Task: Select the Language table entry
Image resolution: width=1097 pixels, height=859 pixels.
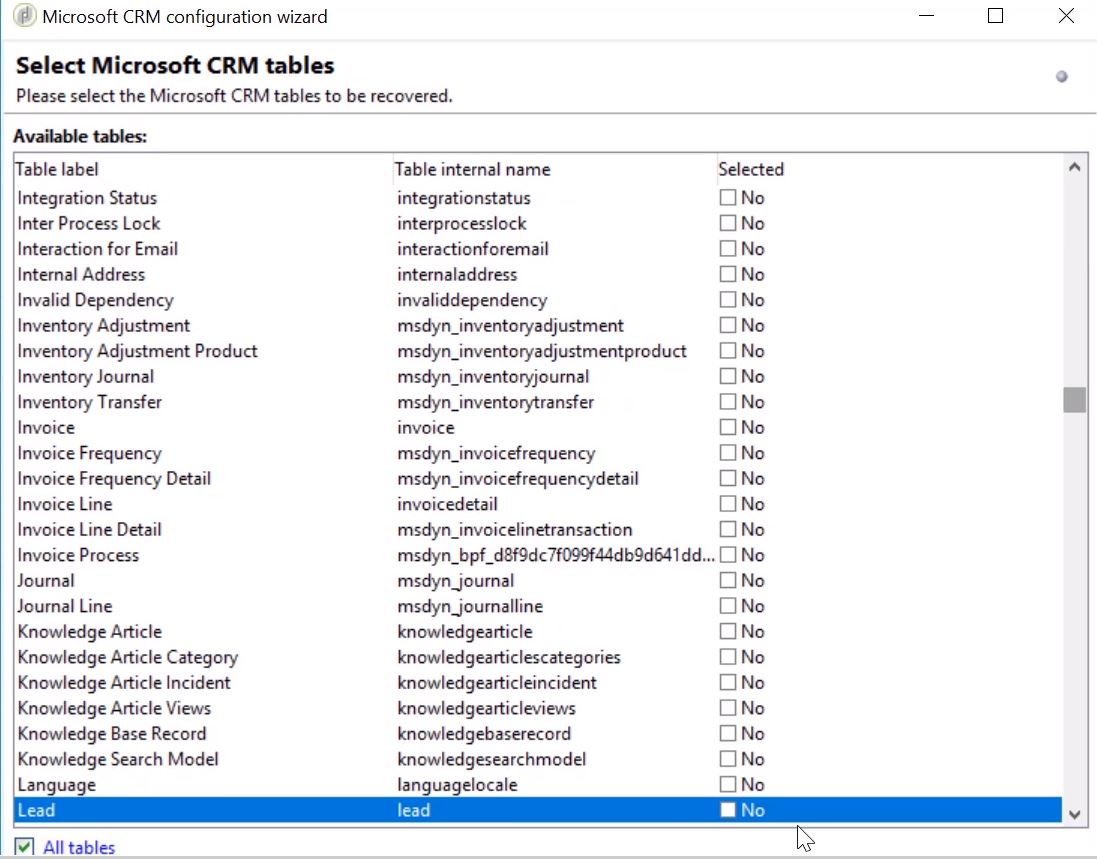Action: click(57, 785)
